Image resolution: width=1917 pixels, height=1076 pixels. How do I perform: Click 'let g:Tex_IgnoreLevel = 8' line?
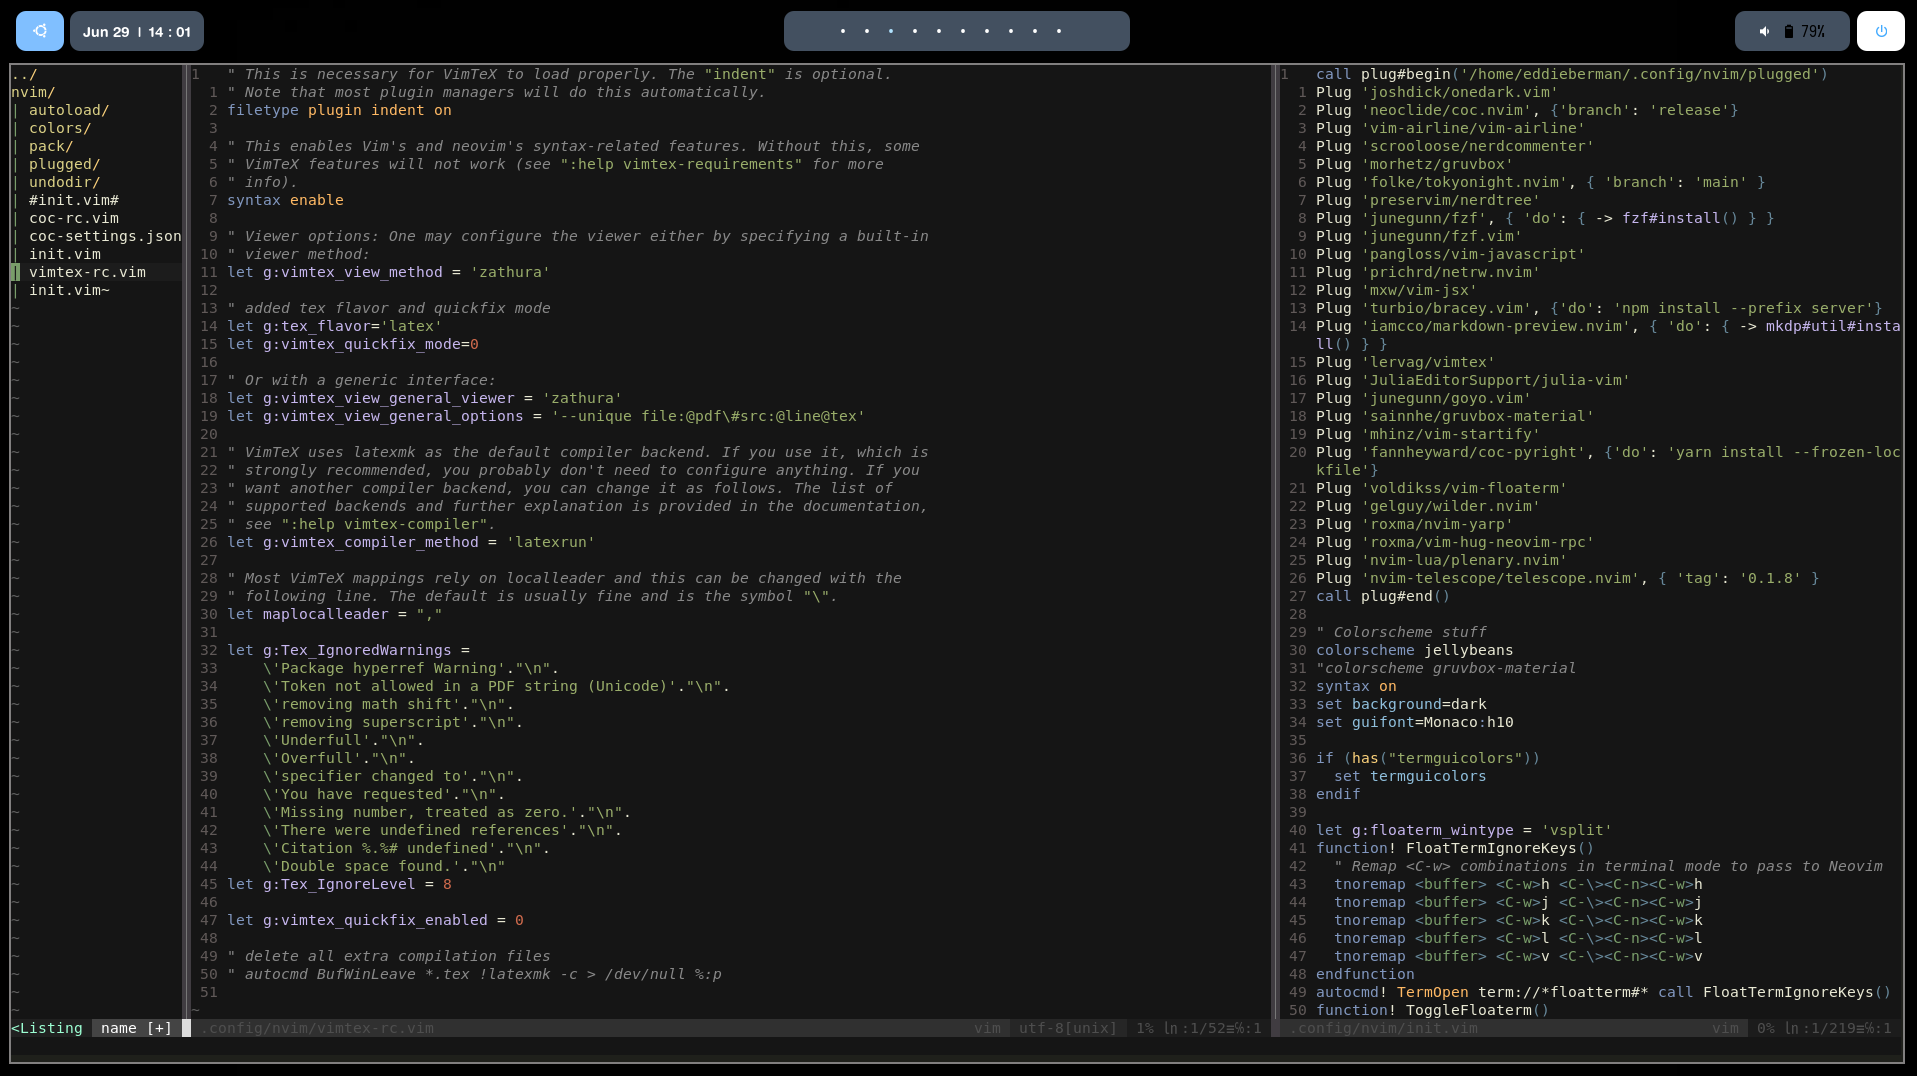[339, 884]
